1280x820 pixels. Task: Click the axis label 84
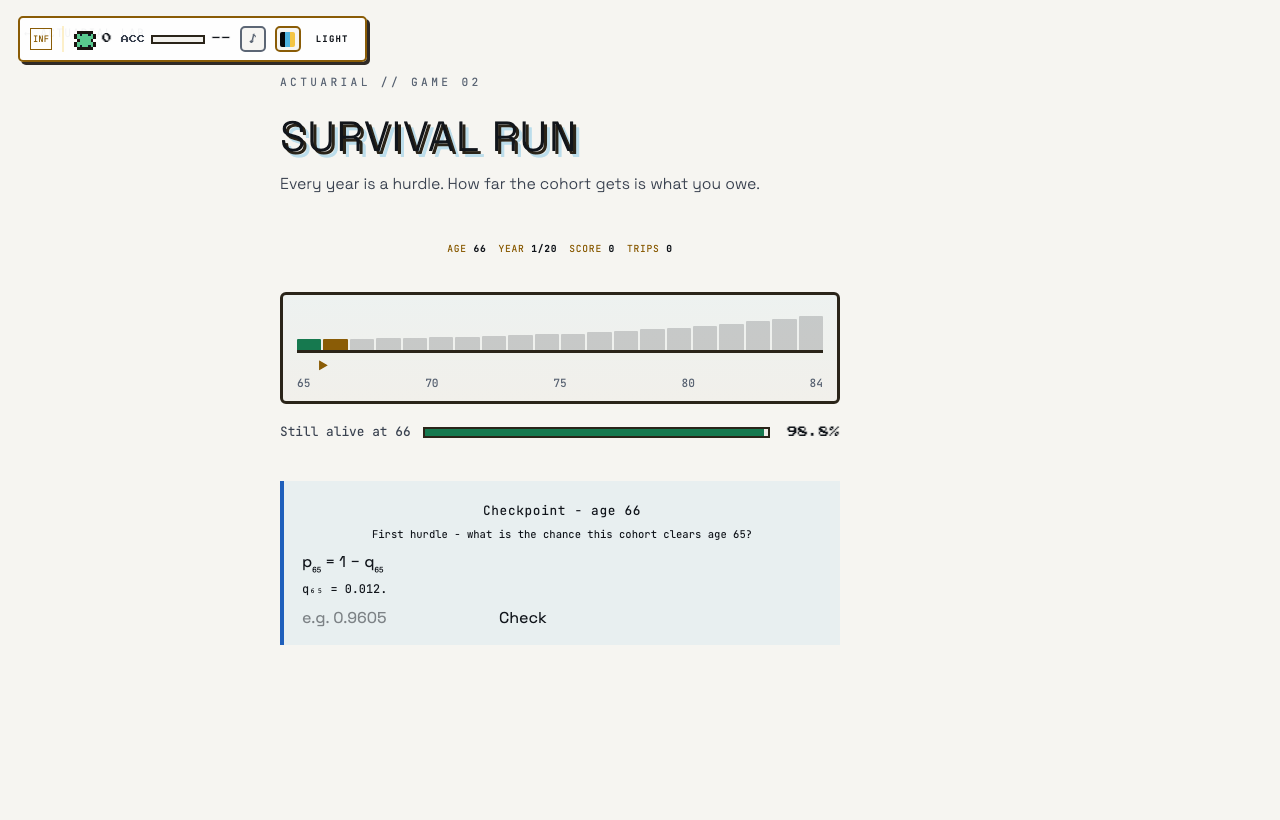point(816,384)
